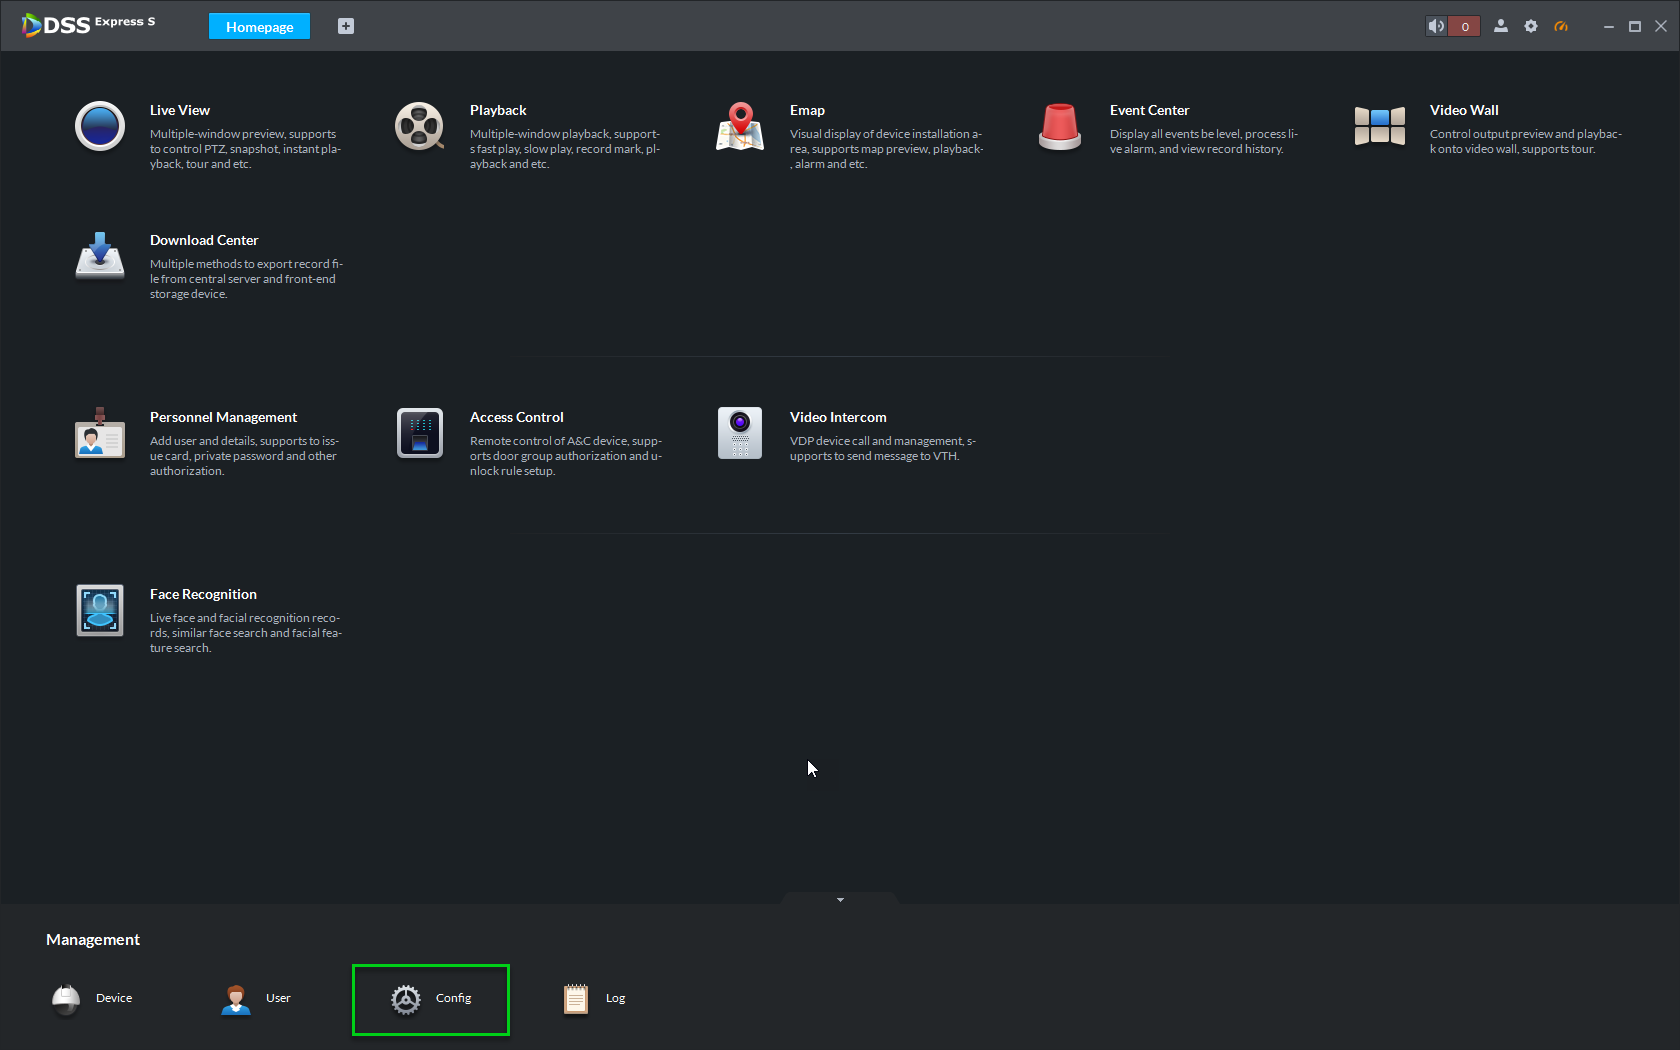
Task: Open the Video Intercom doorbell icon
Action: (x=740, y=433)
